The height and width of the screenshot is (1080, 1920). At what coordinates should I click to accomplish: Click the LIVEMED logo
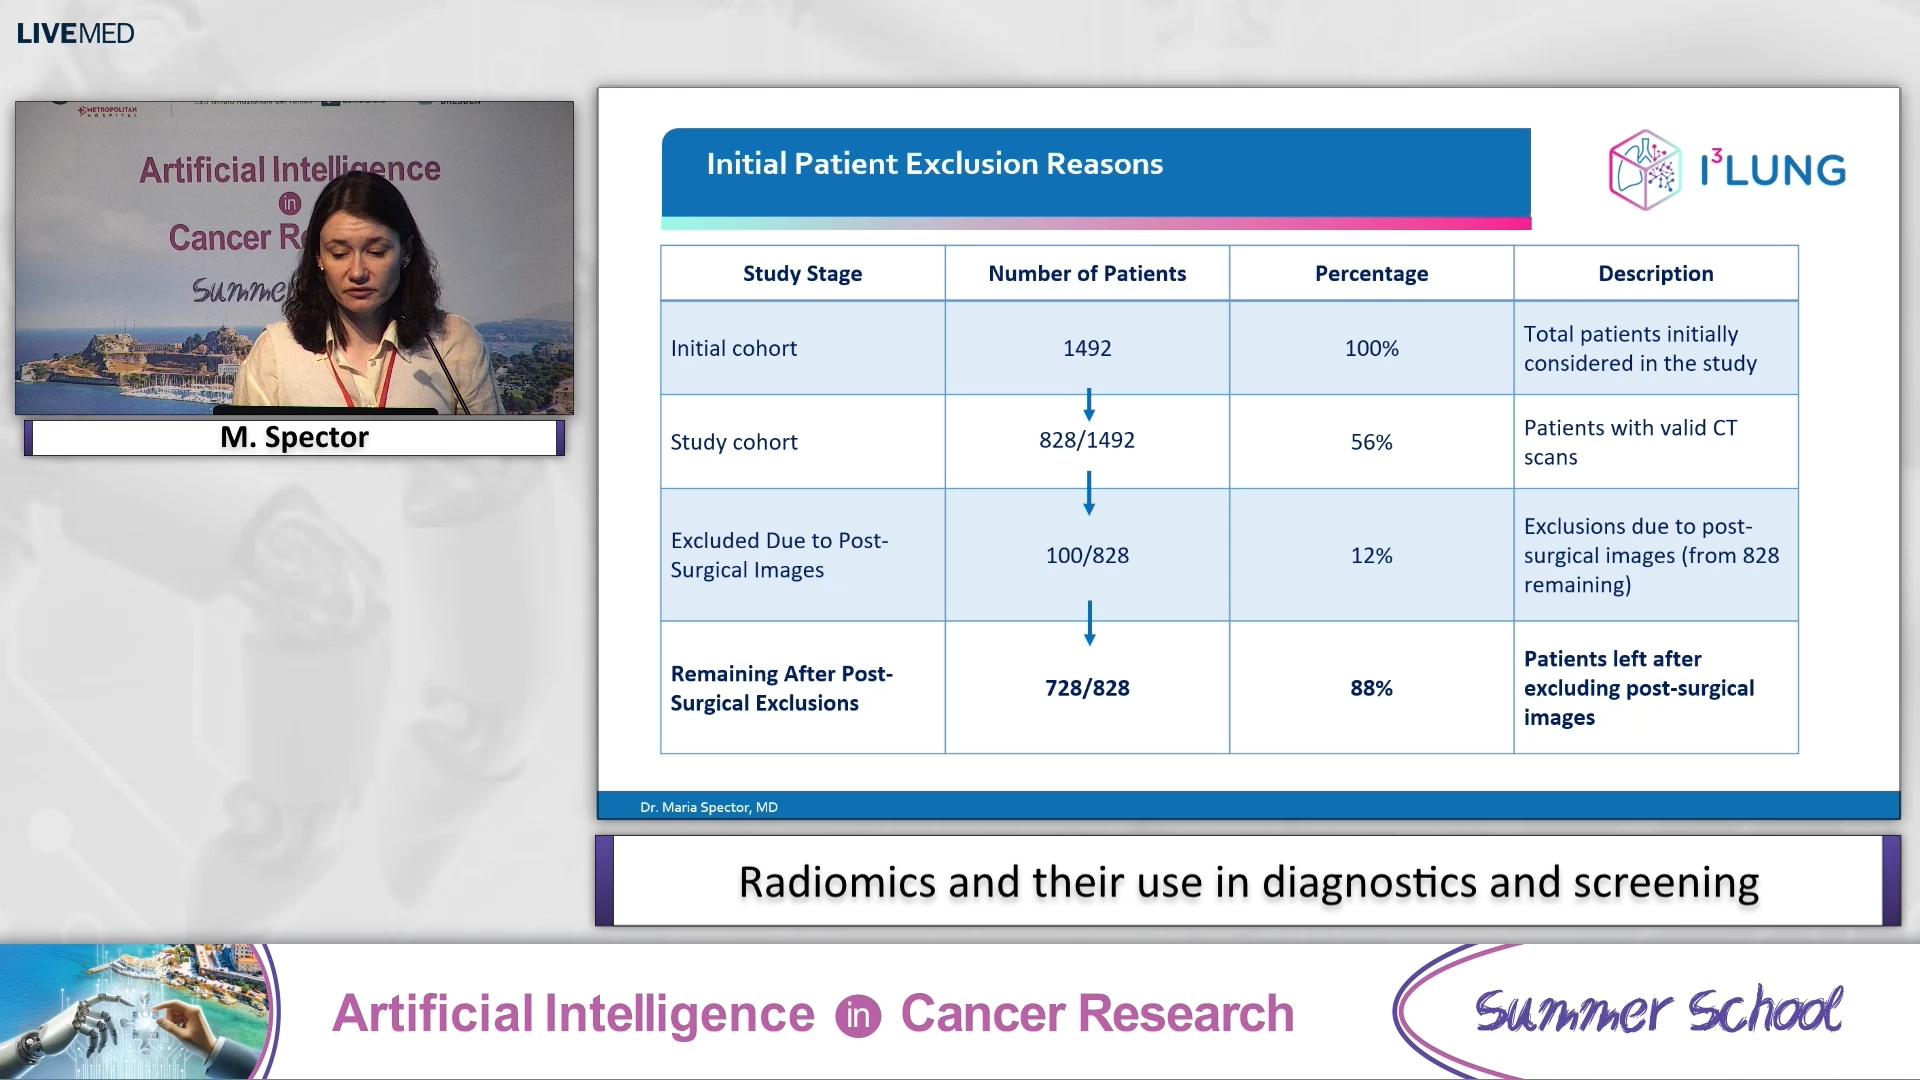point(75,33)
